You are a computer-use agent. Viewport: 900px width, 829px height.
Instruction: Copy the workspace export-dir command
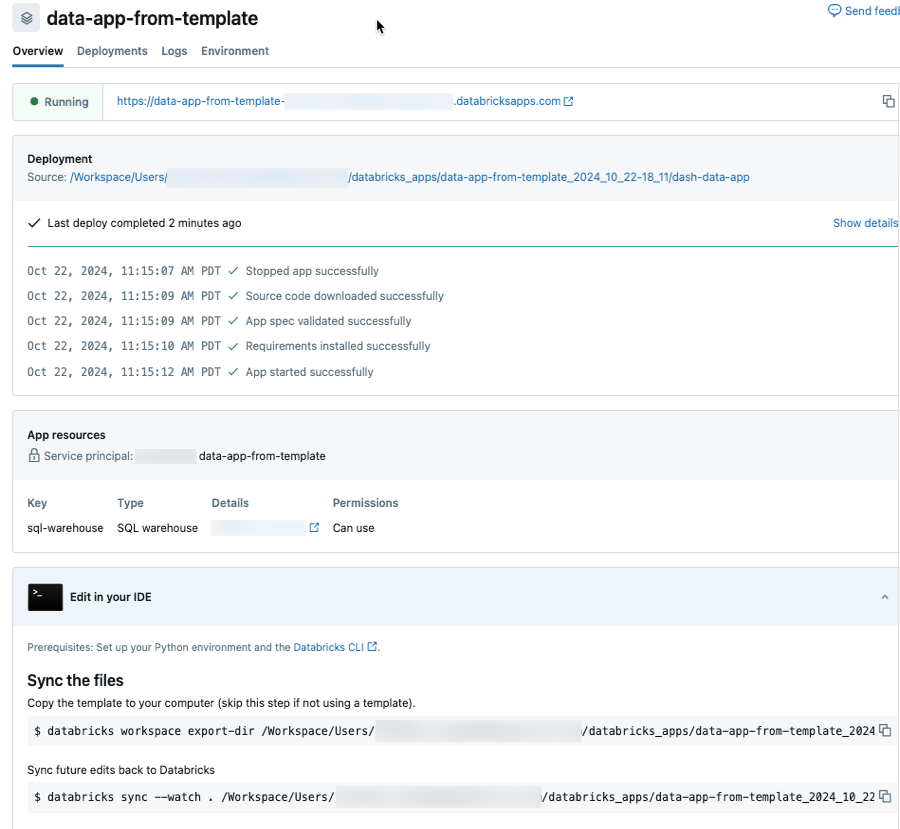[885, 731]
